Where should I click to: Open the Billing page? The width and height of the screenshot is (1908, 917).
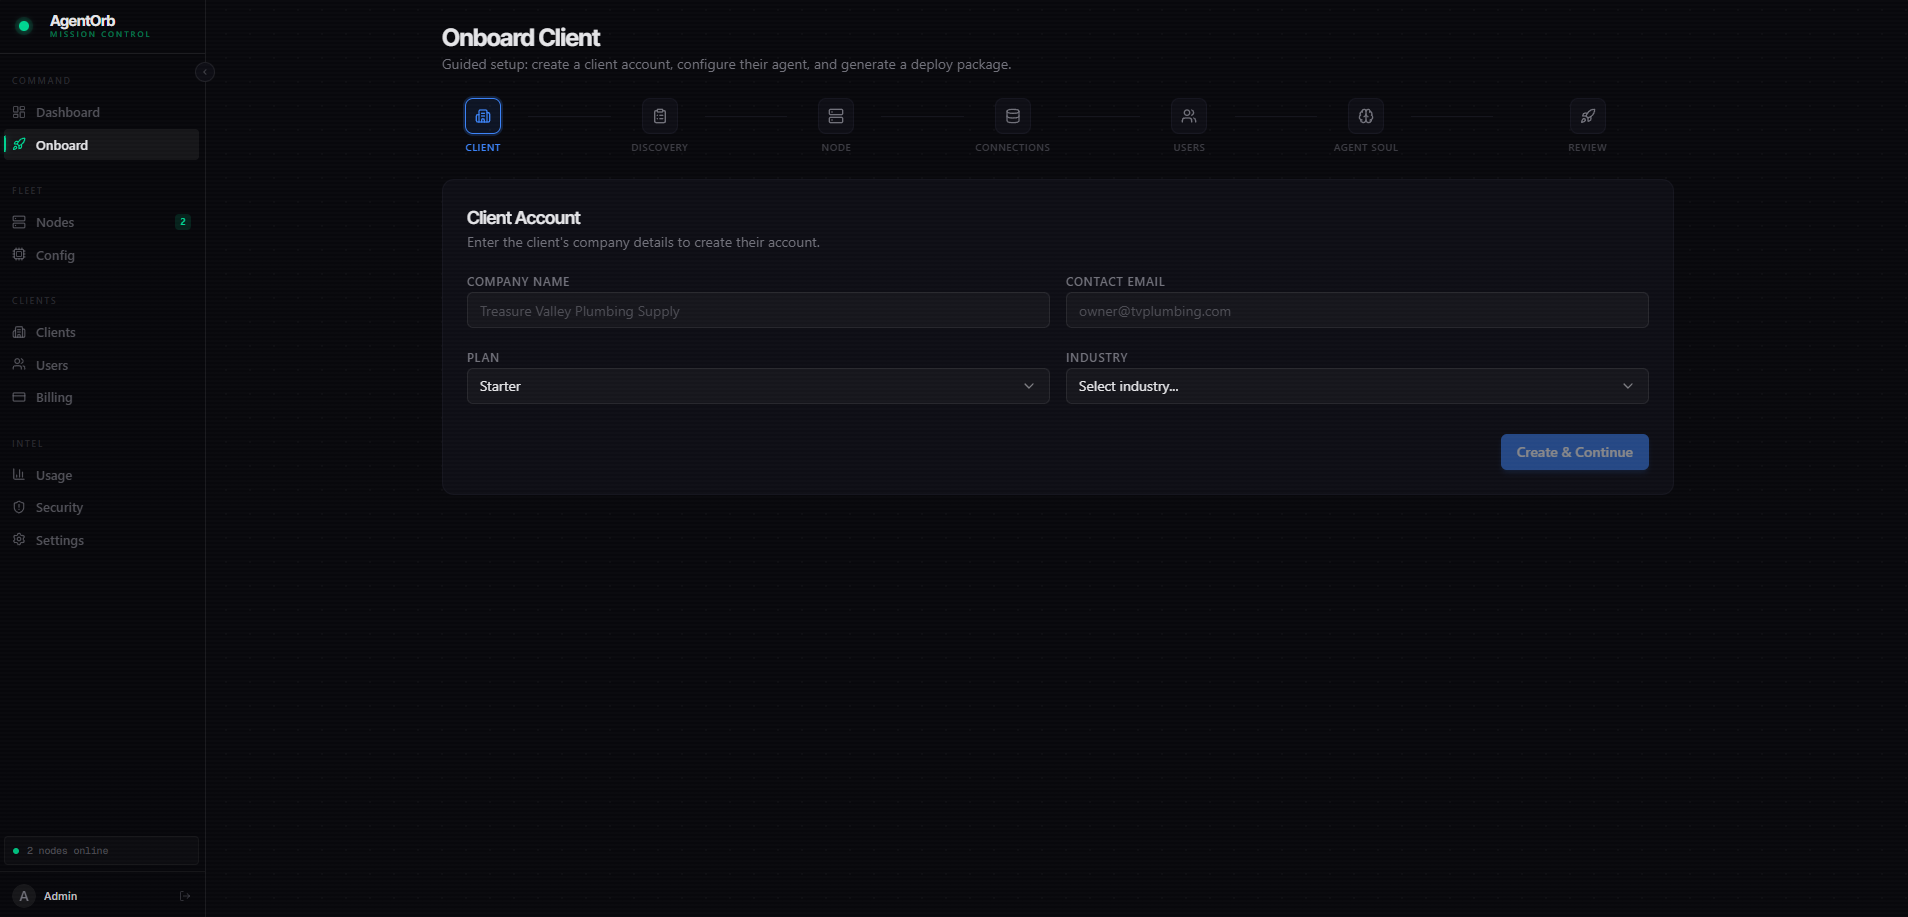point(101,397)
